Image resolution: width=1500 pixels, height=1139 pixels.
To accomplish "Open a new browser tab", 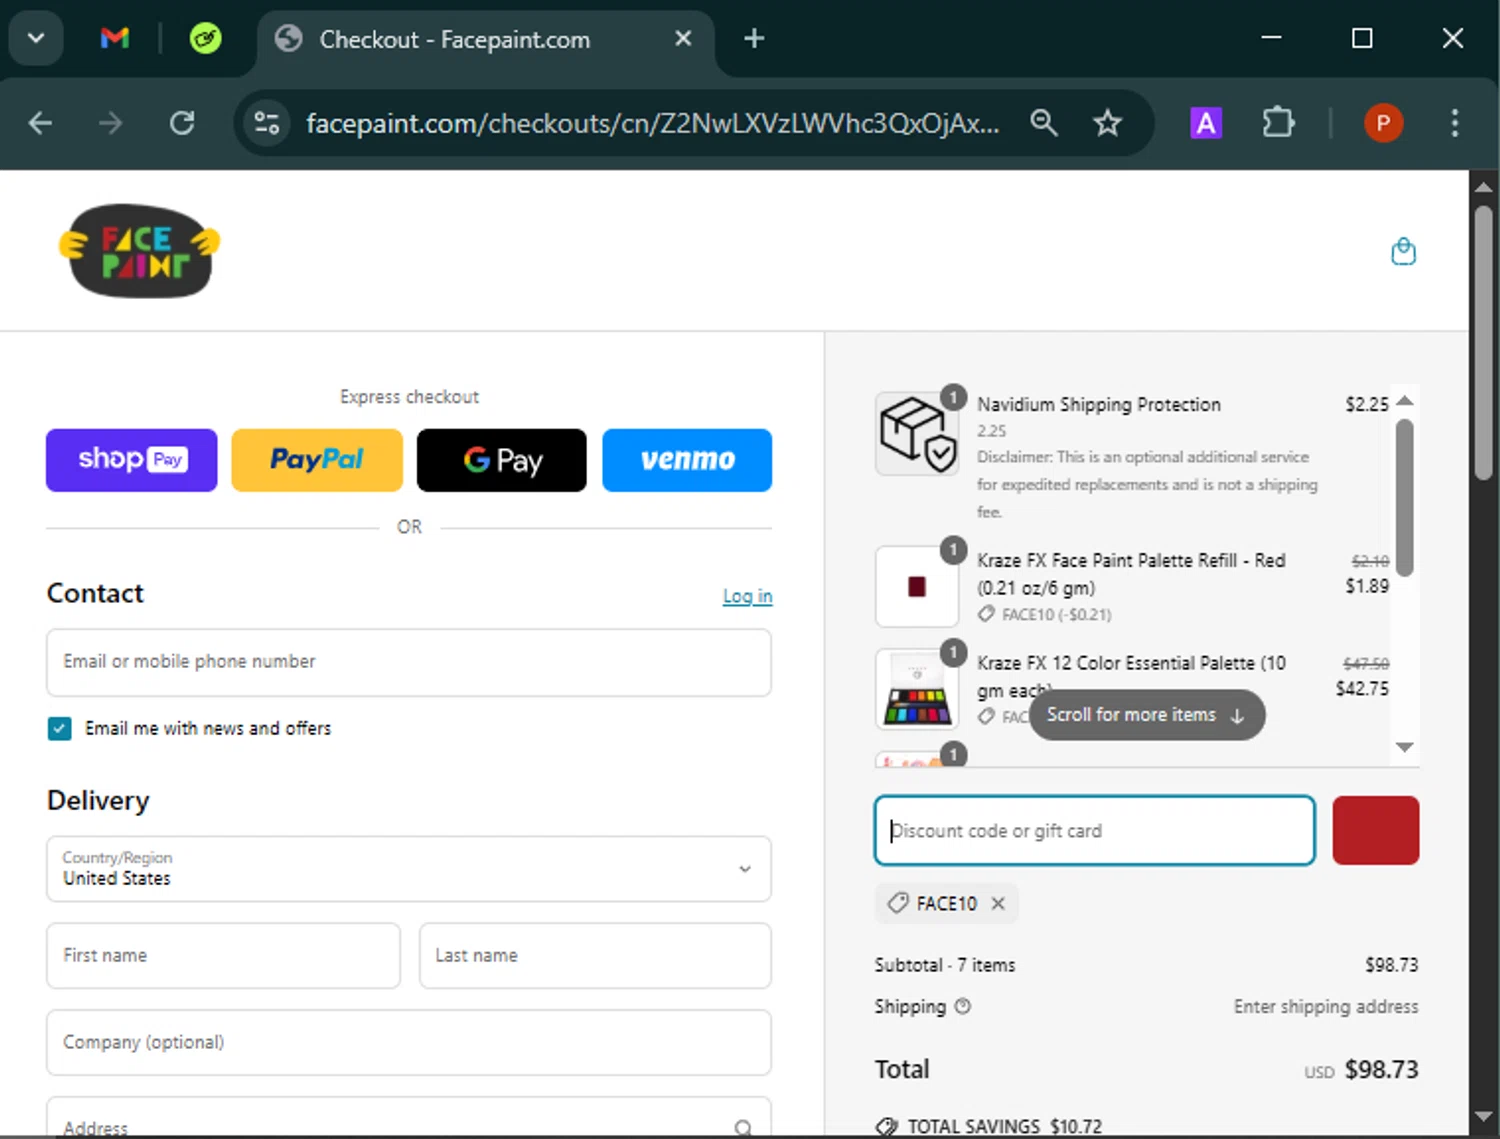I will coord(754,38).
